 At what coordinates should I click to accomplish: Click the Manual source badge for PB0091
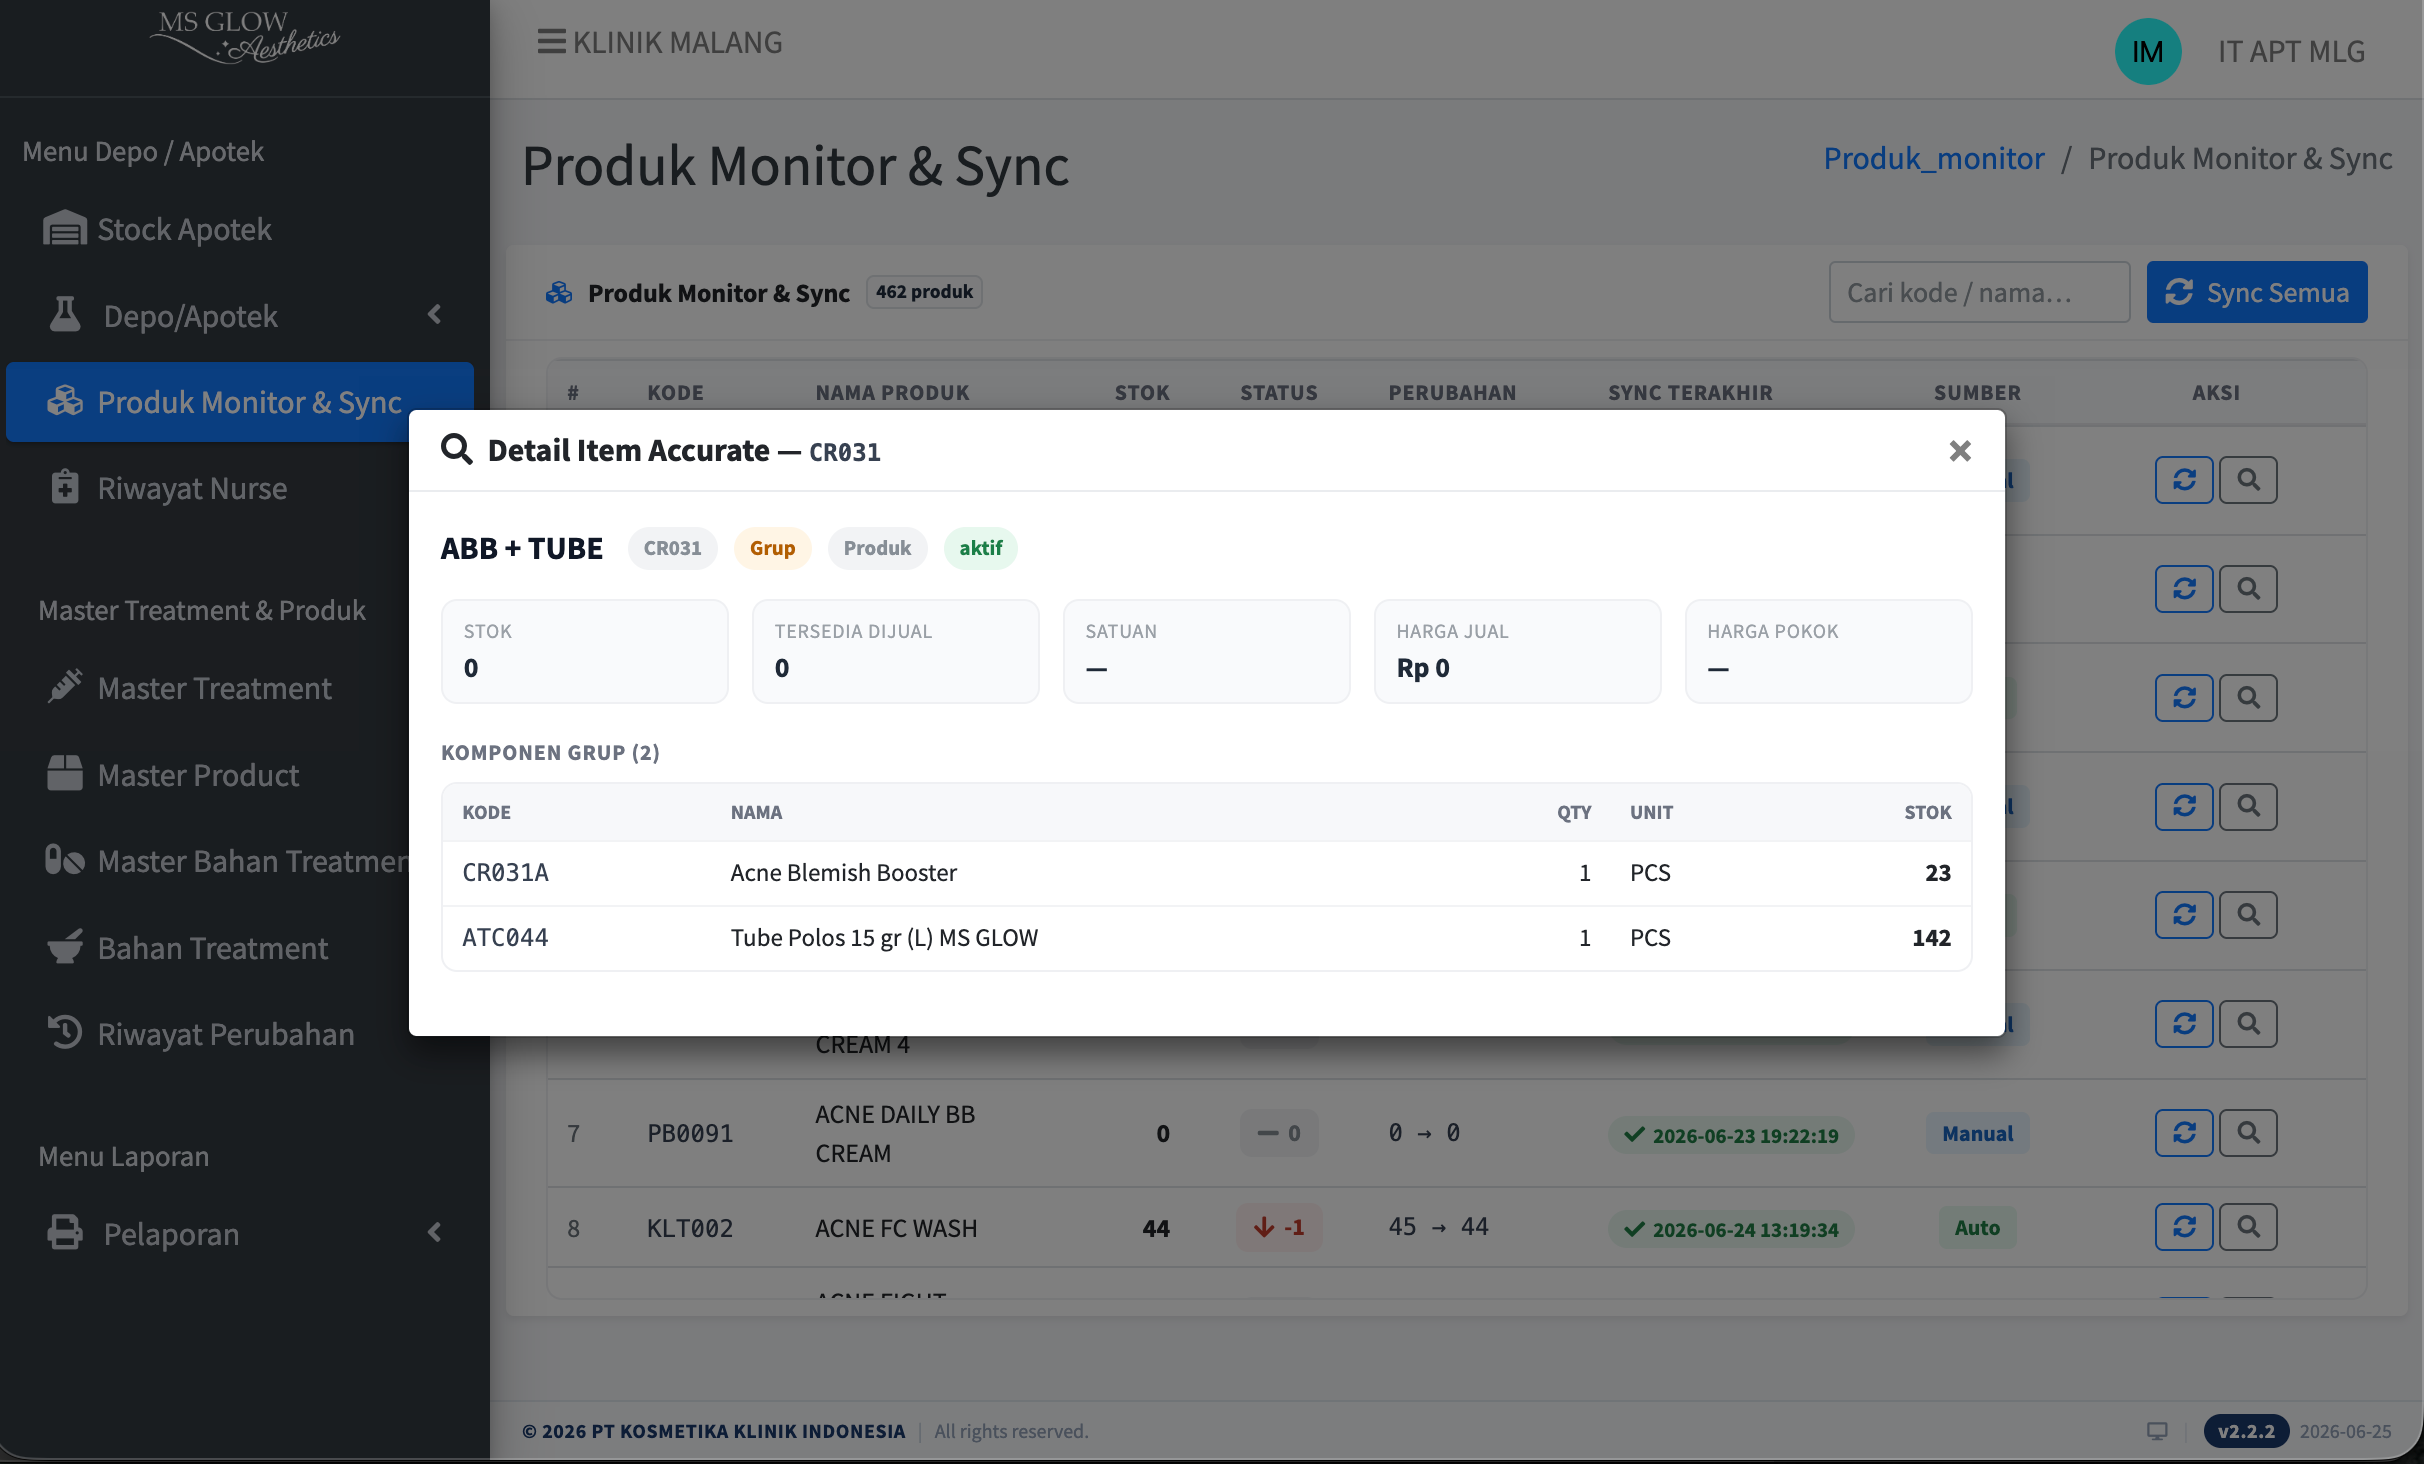(x=1977, y=1133)
